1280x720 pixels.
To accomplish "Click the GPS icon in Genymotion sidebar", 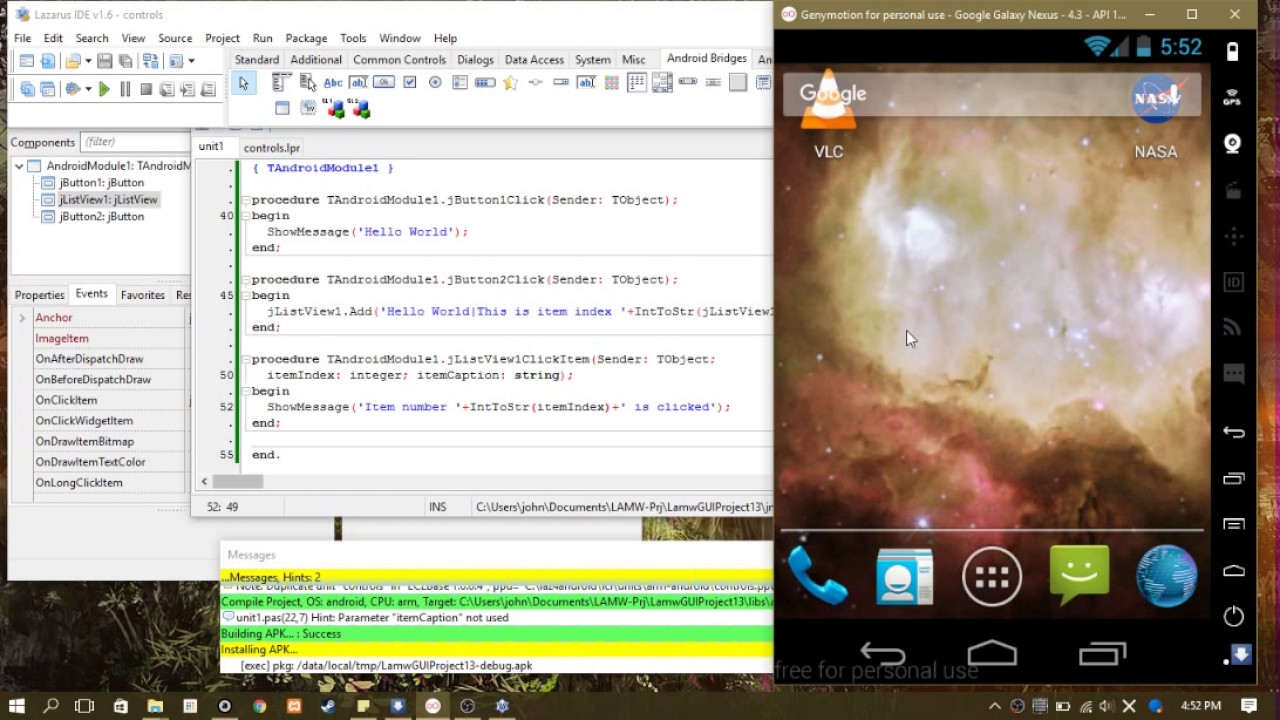I will (x=1232, y=97).
